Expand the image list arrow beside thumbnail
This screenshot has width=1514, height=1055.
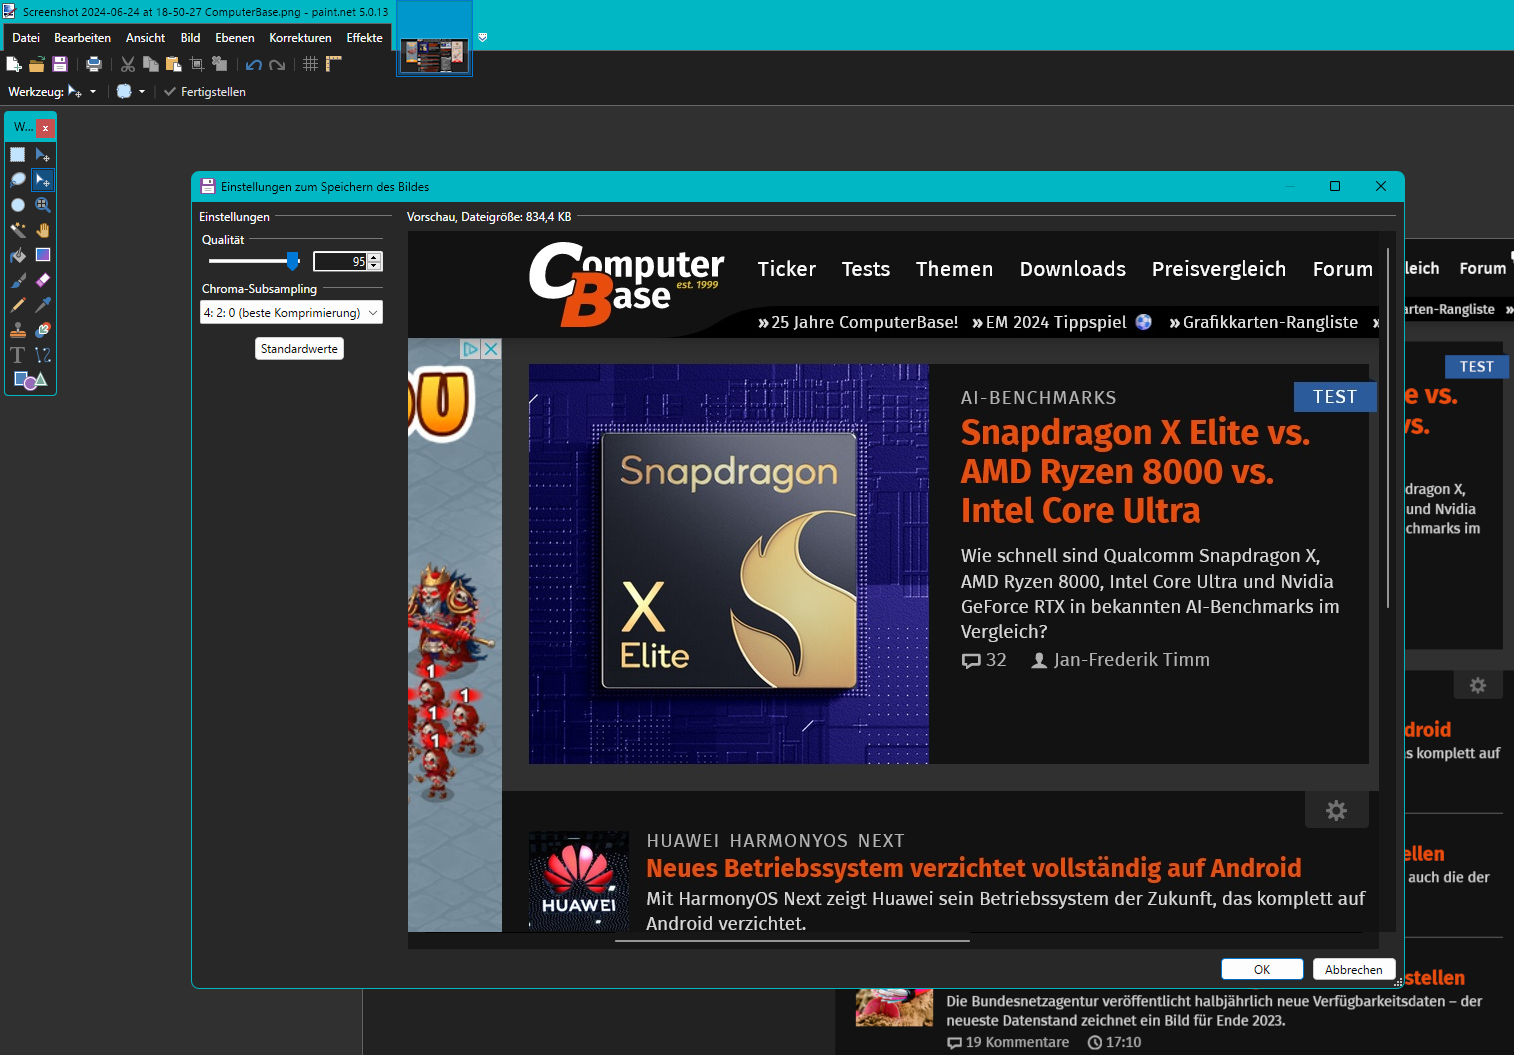click(483, 37)
